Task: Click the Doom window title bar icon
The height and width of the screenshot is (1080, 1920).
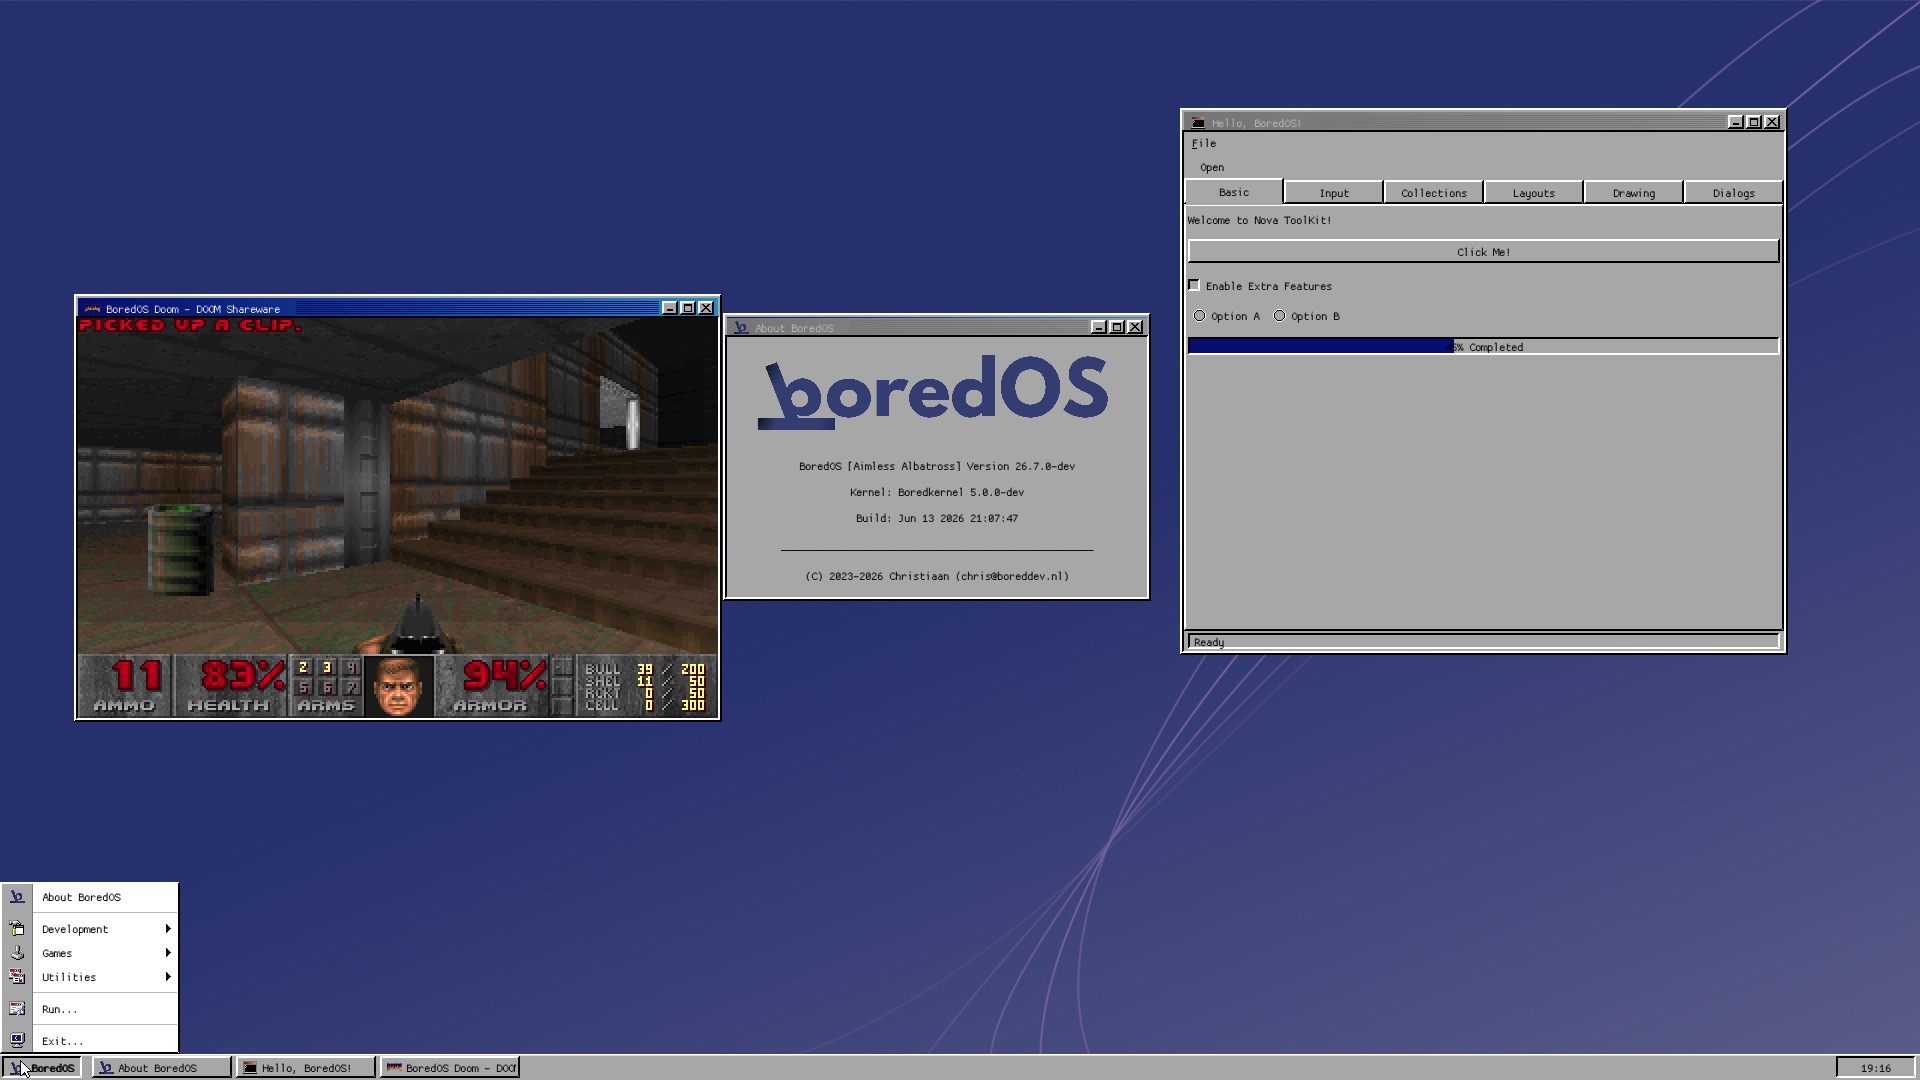Action: [x=92, y=309]
